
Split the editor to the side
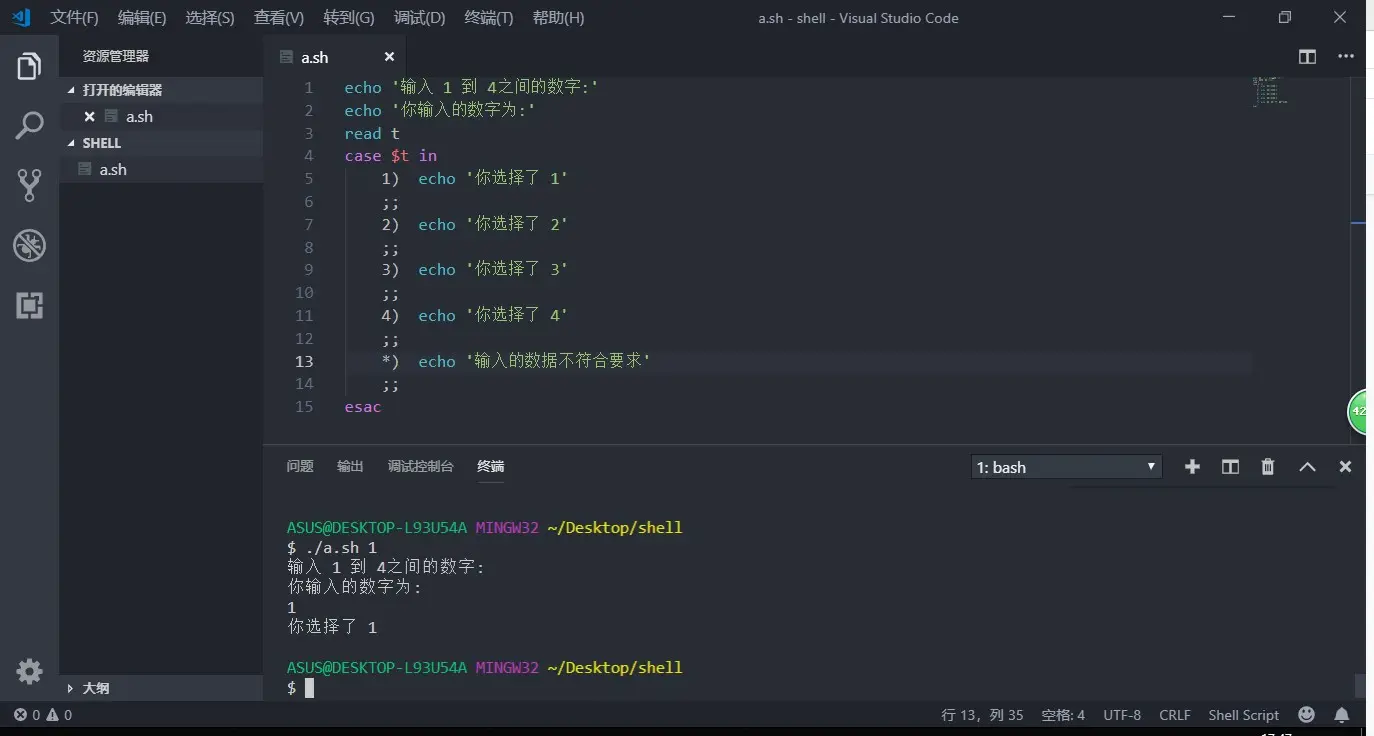(1307, 57)
